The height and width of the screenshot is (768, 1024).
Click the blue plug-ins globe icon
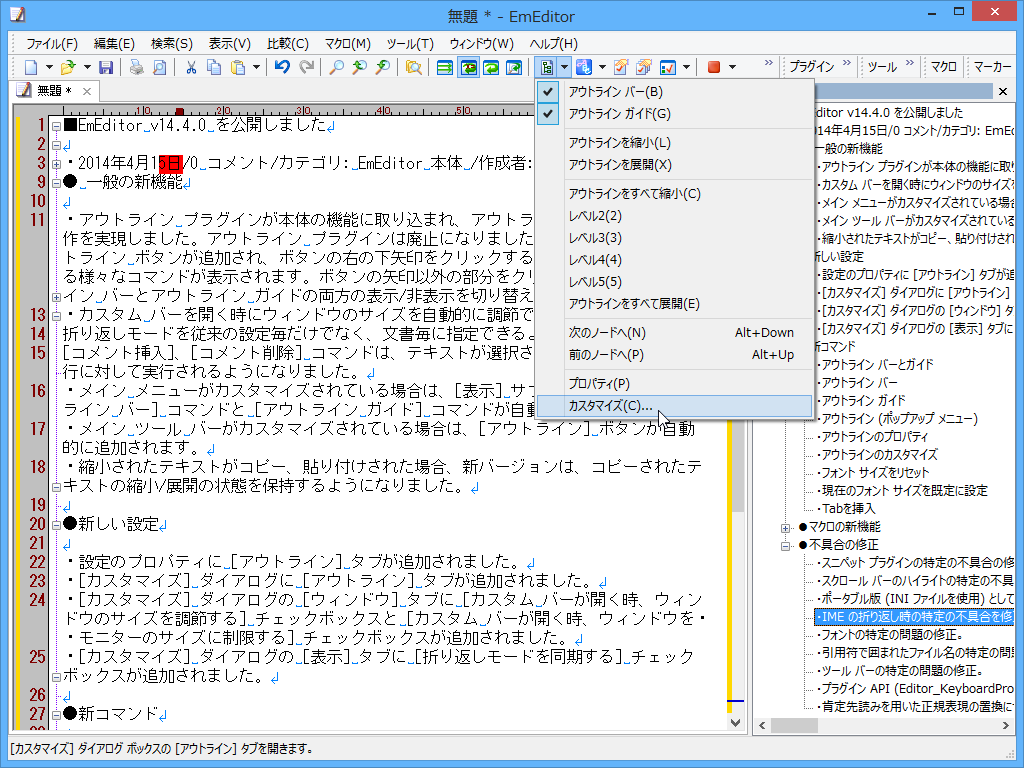pyautogui.click(x=584, y=67)
